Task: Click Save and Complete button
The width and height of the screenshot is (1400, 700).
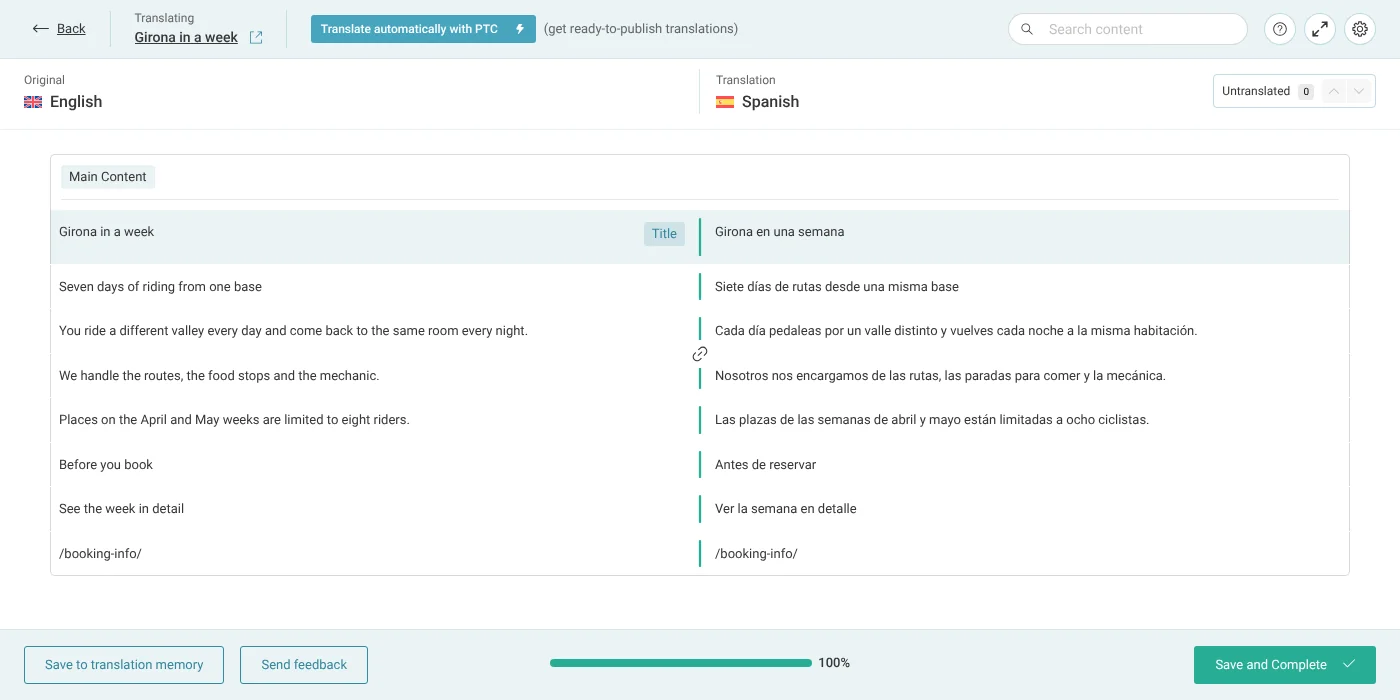Action: pyautogui.click(x=1285, y=665)
